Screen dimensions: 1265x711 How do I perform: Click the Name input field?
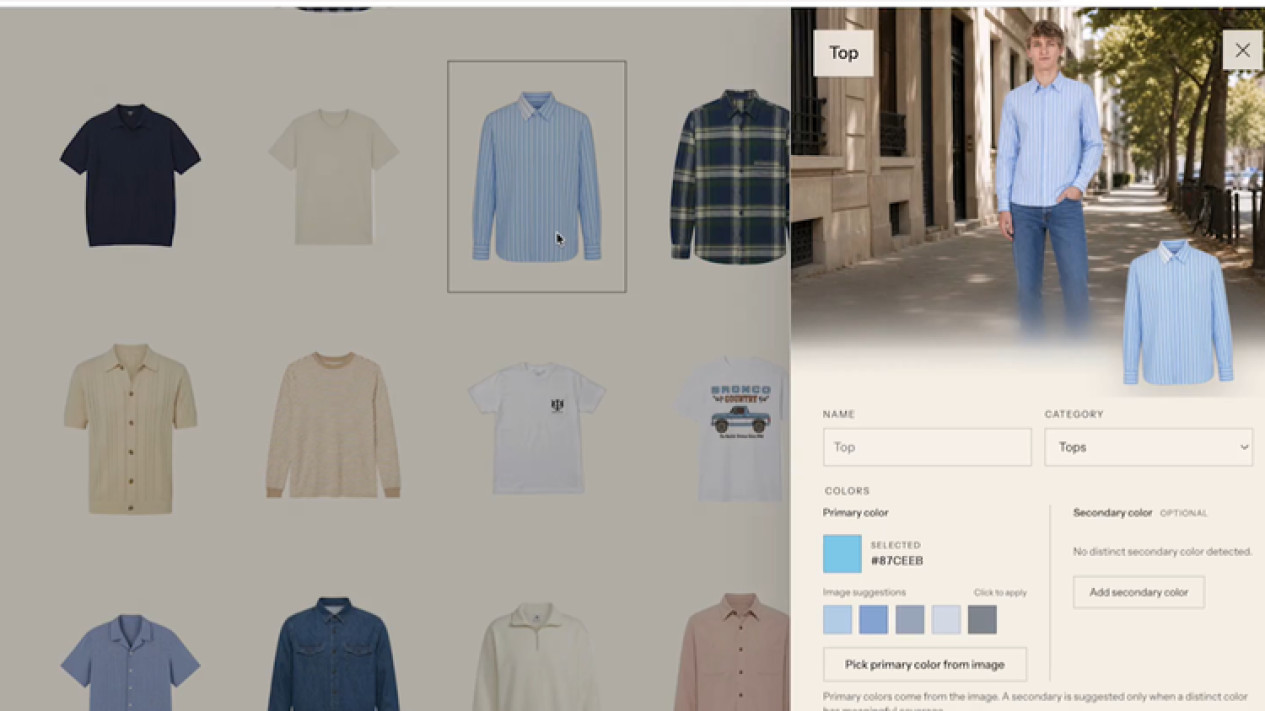tap(927, 447)
